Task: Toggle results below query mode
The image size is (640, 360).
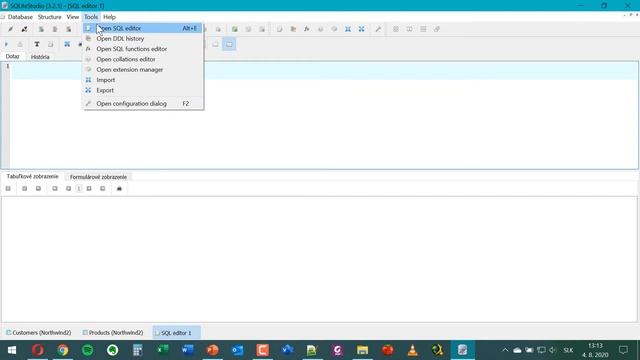Action: tap(229, 44)
